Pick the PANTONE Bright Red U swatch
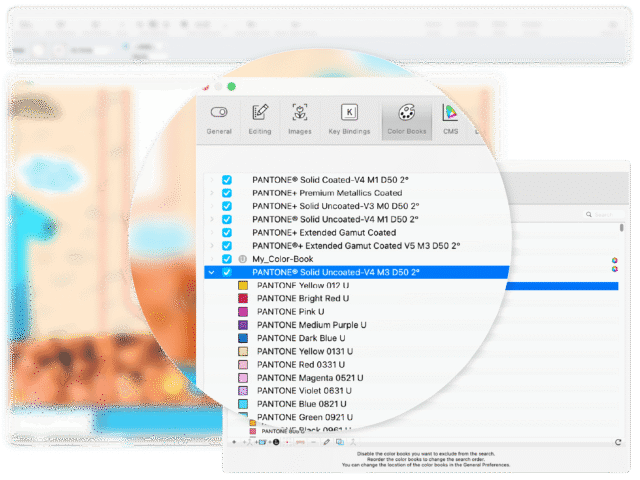Screen dimensions: 640x480 click(243, 298)
